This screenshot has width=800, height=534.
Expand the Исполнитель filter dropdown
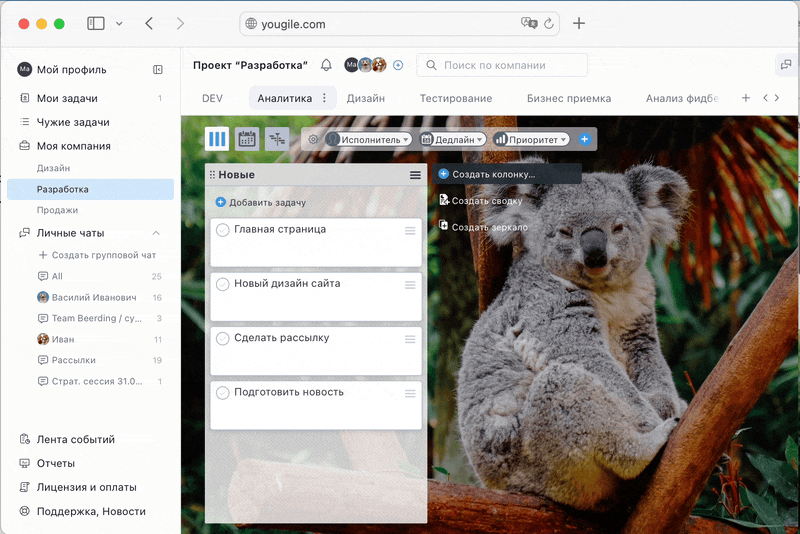click(369, 140)
